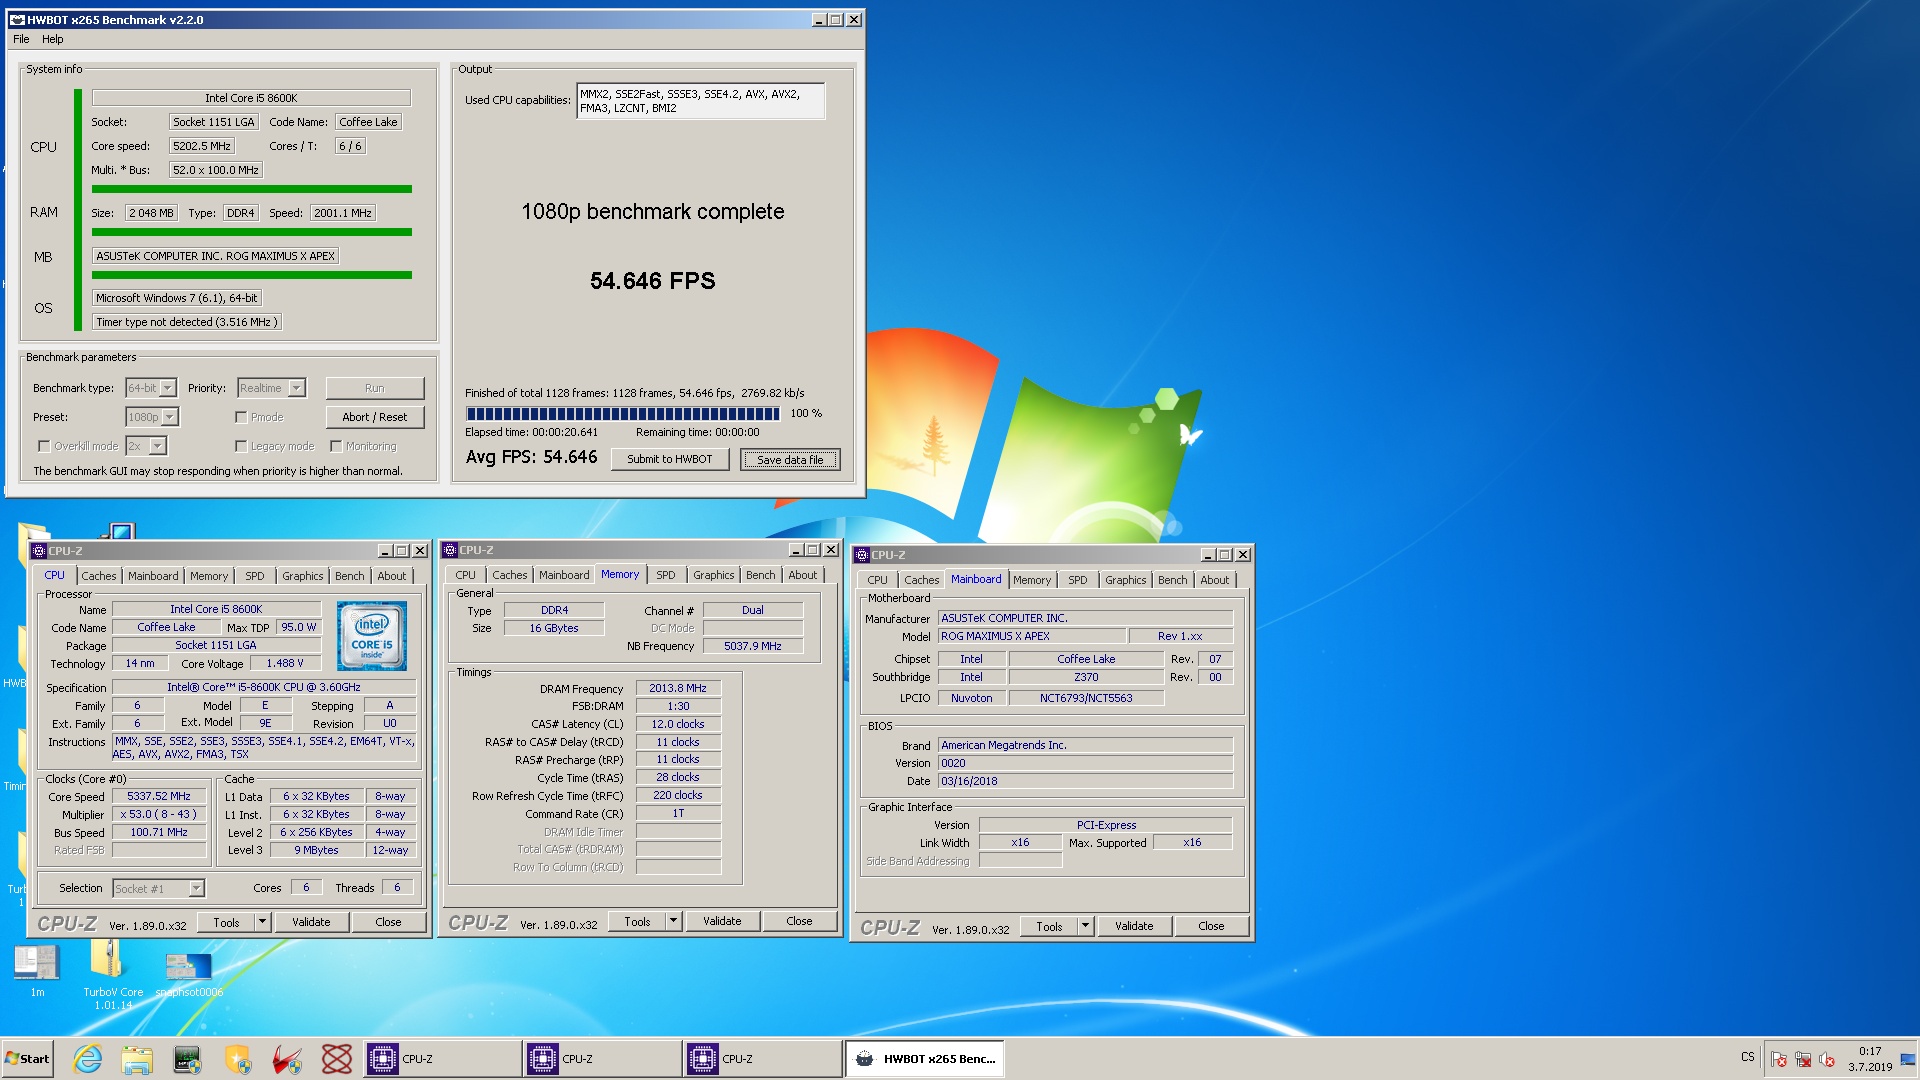Select snapshot0006 desktop icon
Viewport: 1920px width, 1080px height.
tap(189, 974)
